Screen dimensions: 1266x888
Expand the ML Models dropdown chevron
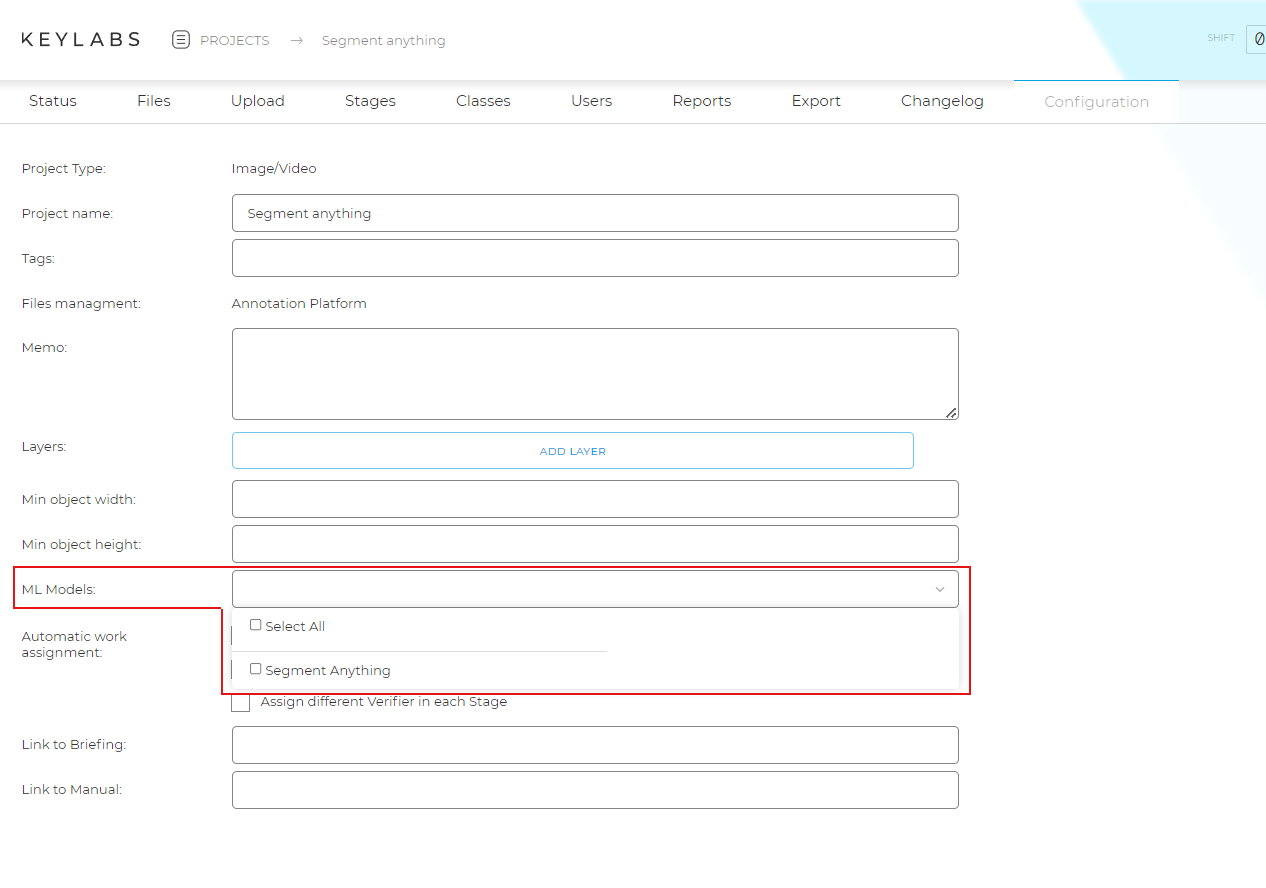pyautogui.click(x=939, y=590)
